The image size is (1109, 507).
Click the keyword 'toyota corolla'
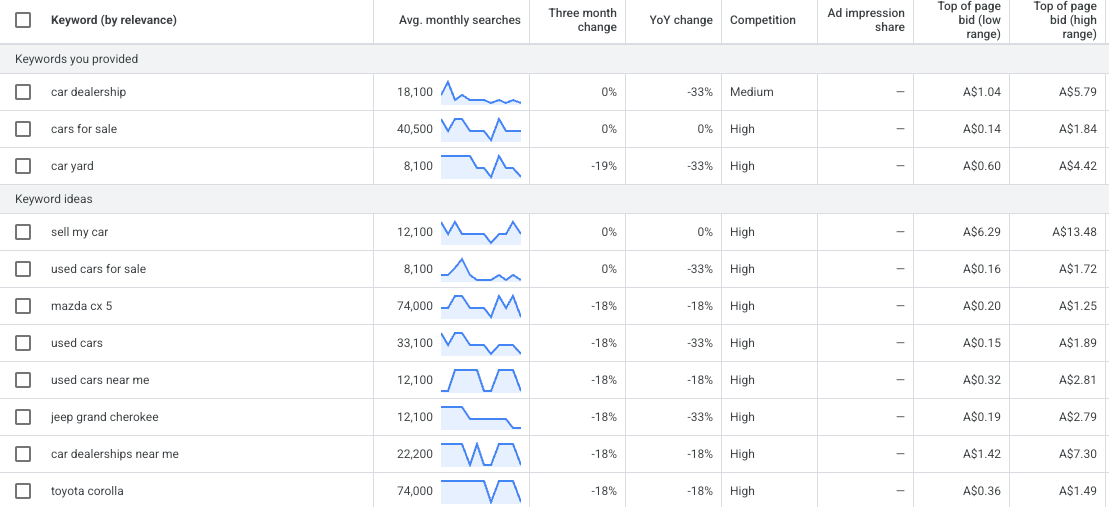pos(87,491)
